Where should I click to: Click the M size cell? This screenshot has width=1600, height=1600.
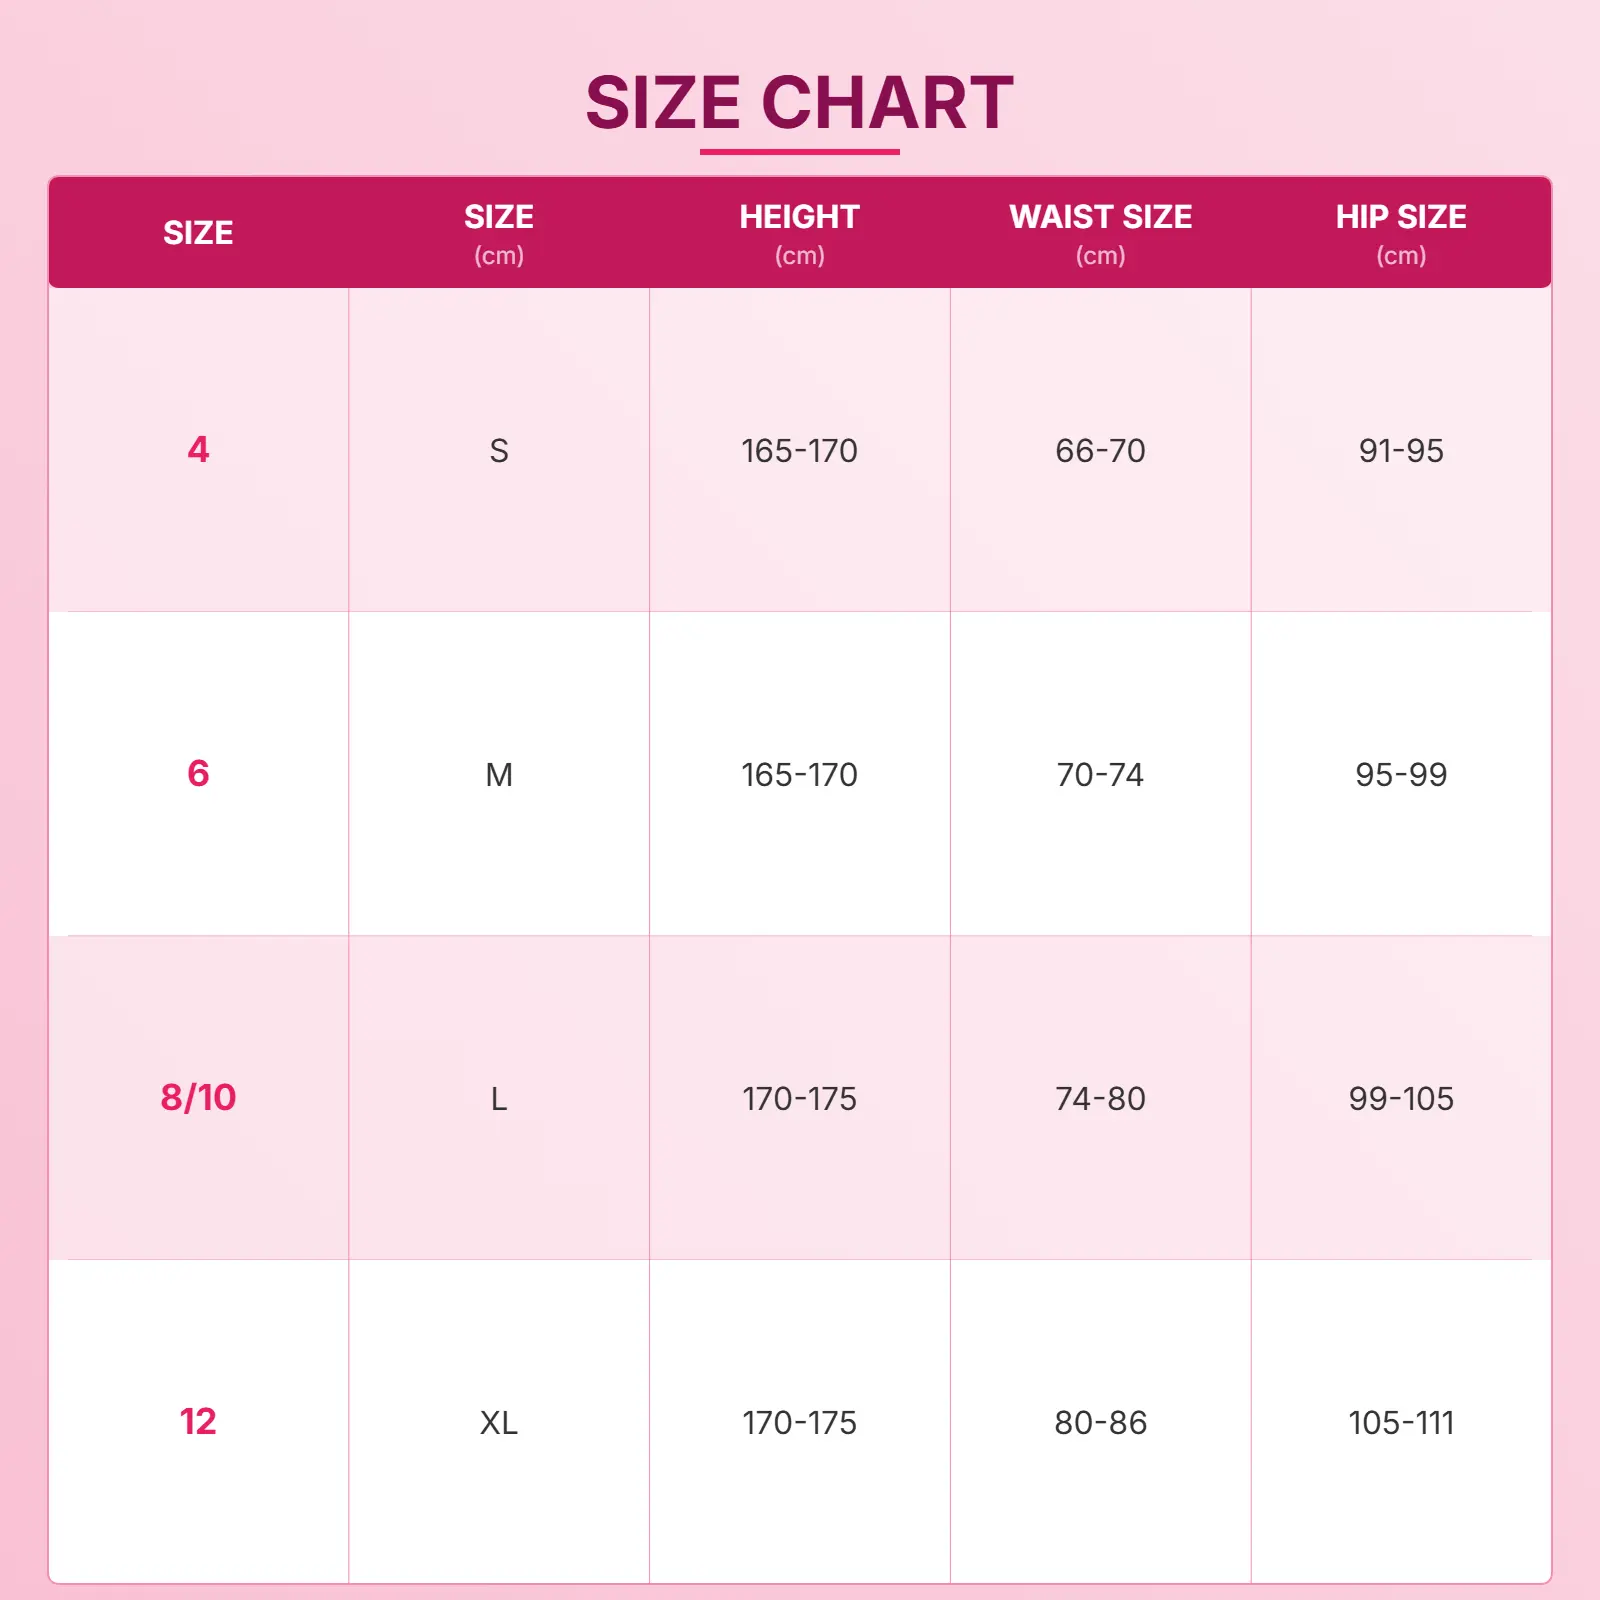(x=499, y=775)
